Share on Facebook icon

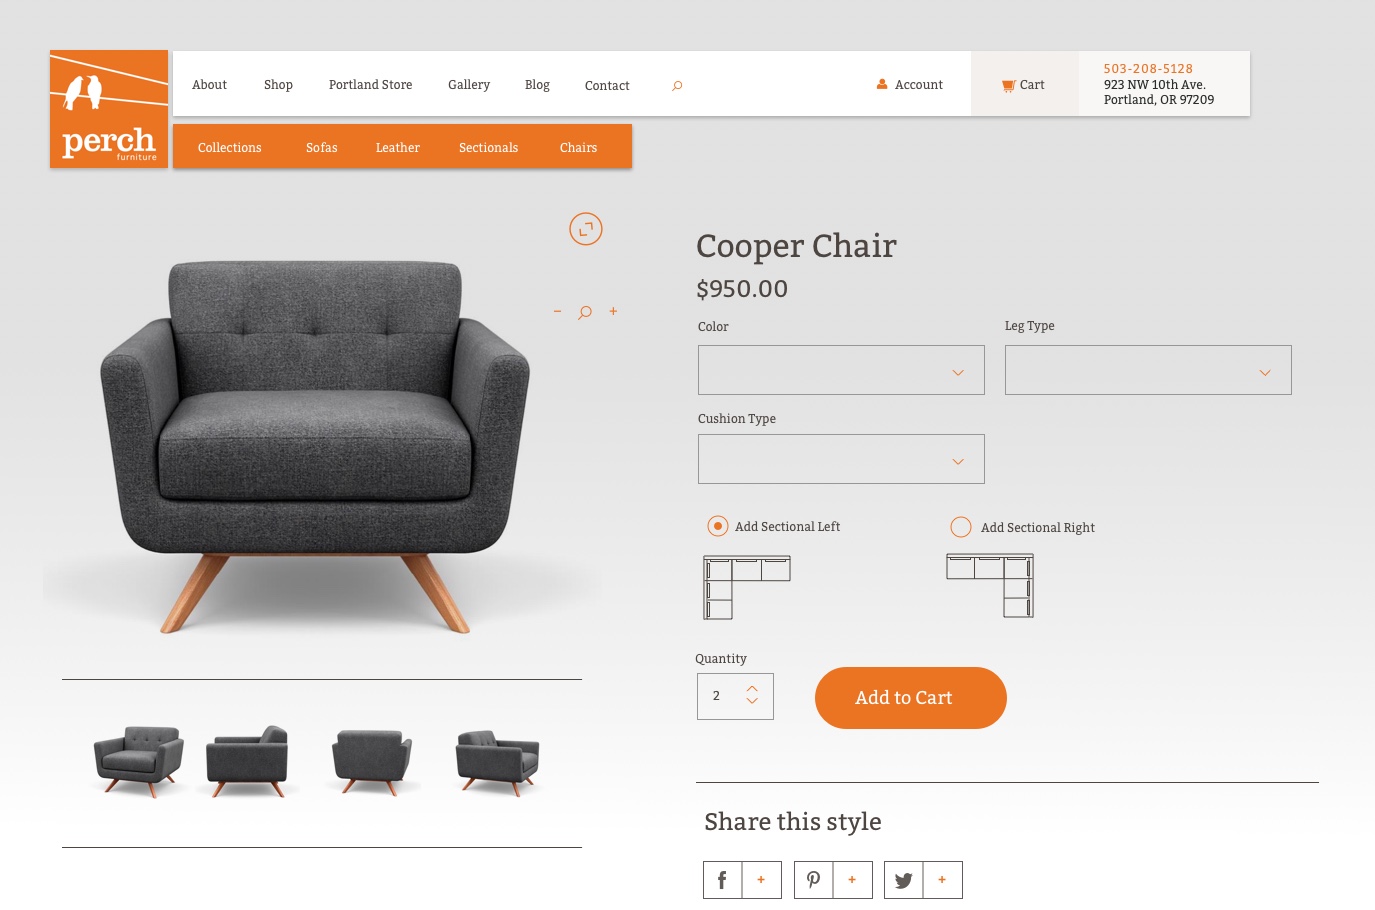point(722,880)
